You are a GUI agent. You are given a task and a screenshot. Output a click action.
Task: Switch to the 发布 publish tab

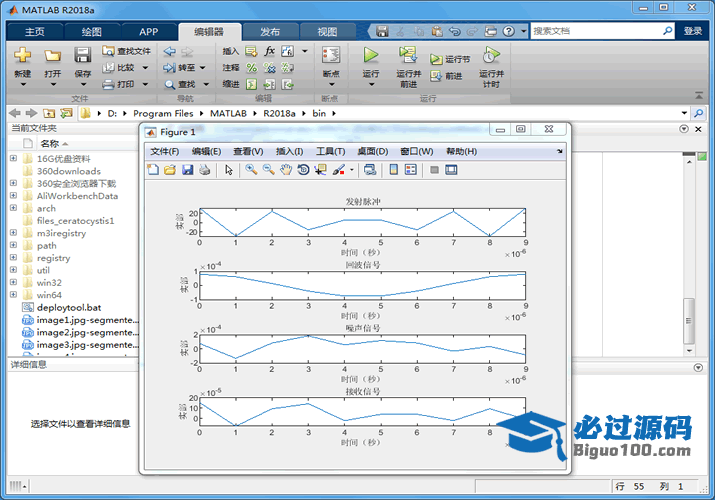(270, 31)
